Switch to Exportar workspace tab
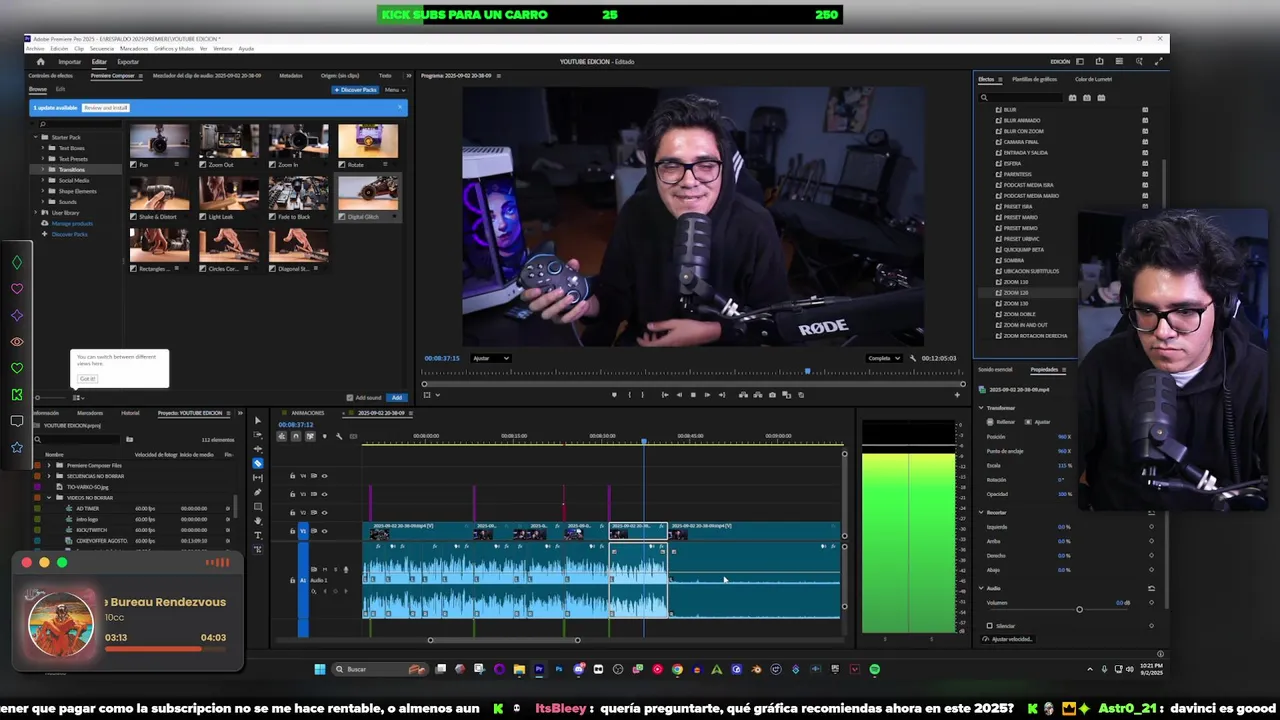 point(128,62)
